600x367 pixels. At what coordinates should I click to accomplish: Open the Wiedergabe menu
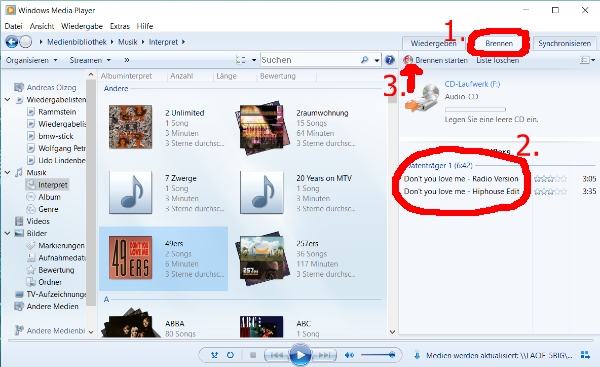[x=82, y=26]
